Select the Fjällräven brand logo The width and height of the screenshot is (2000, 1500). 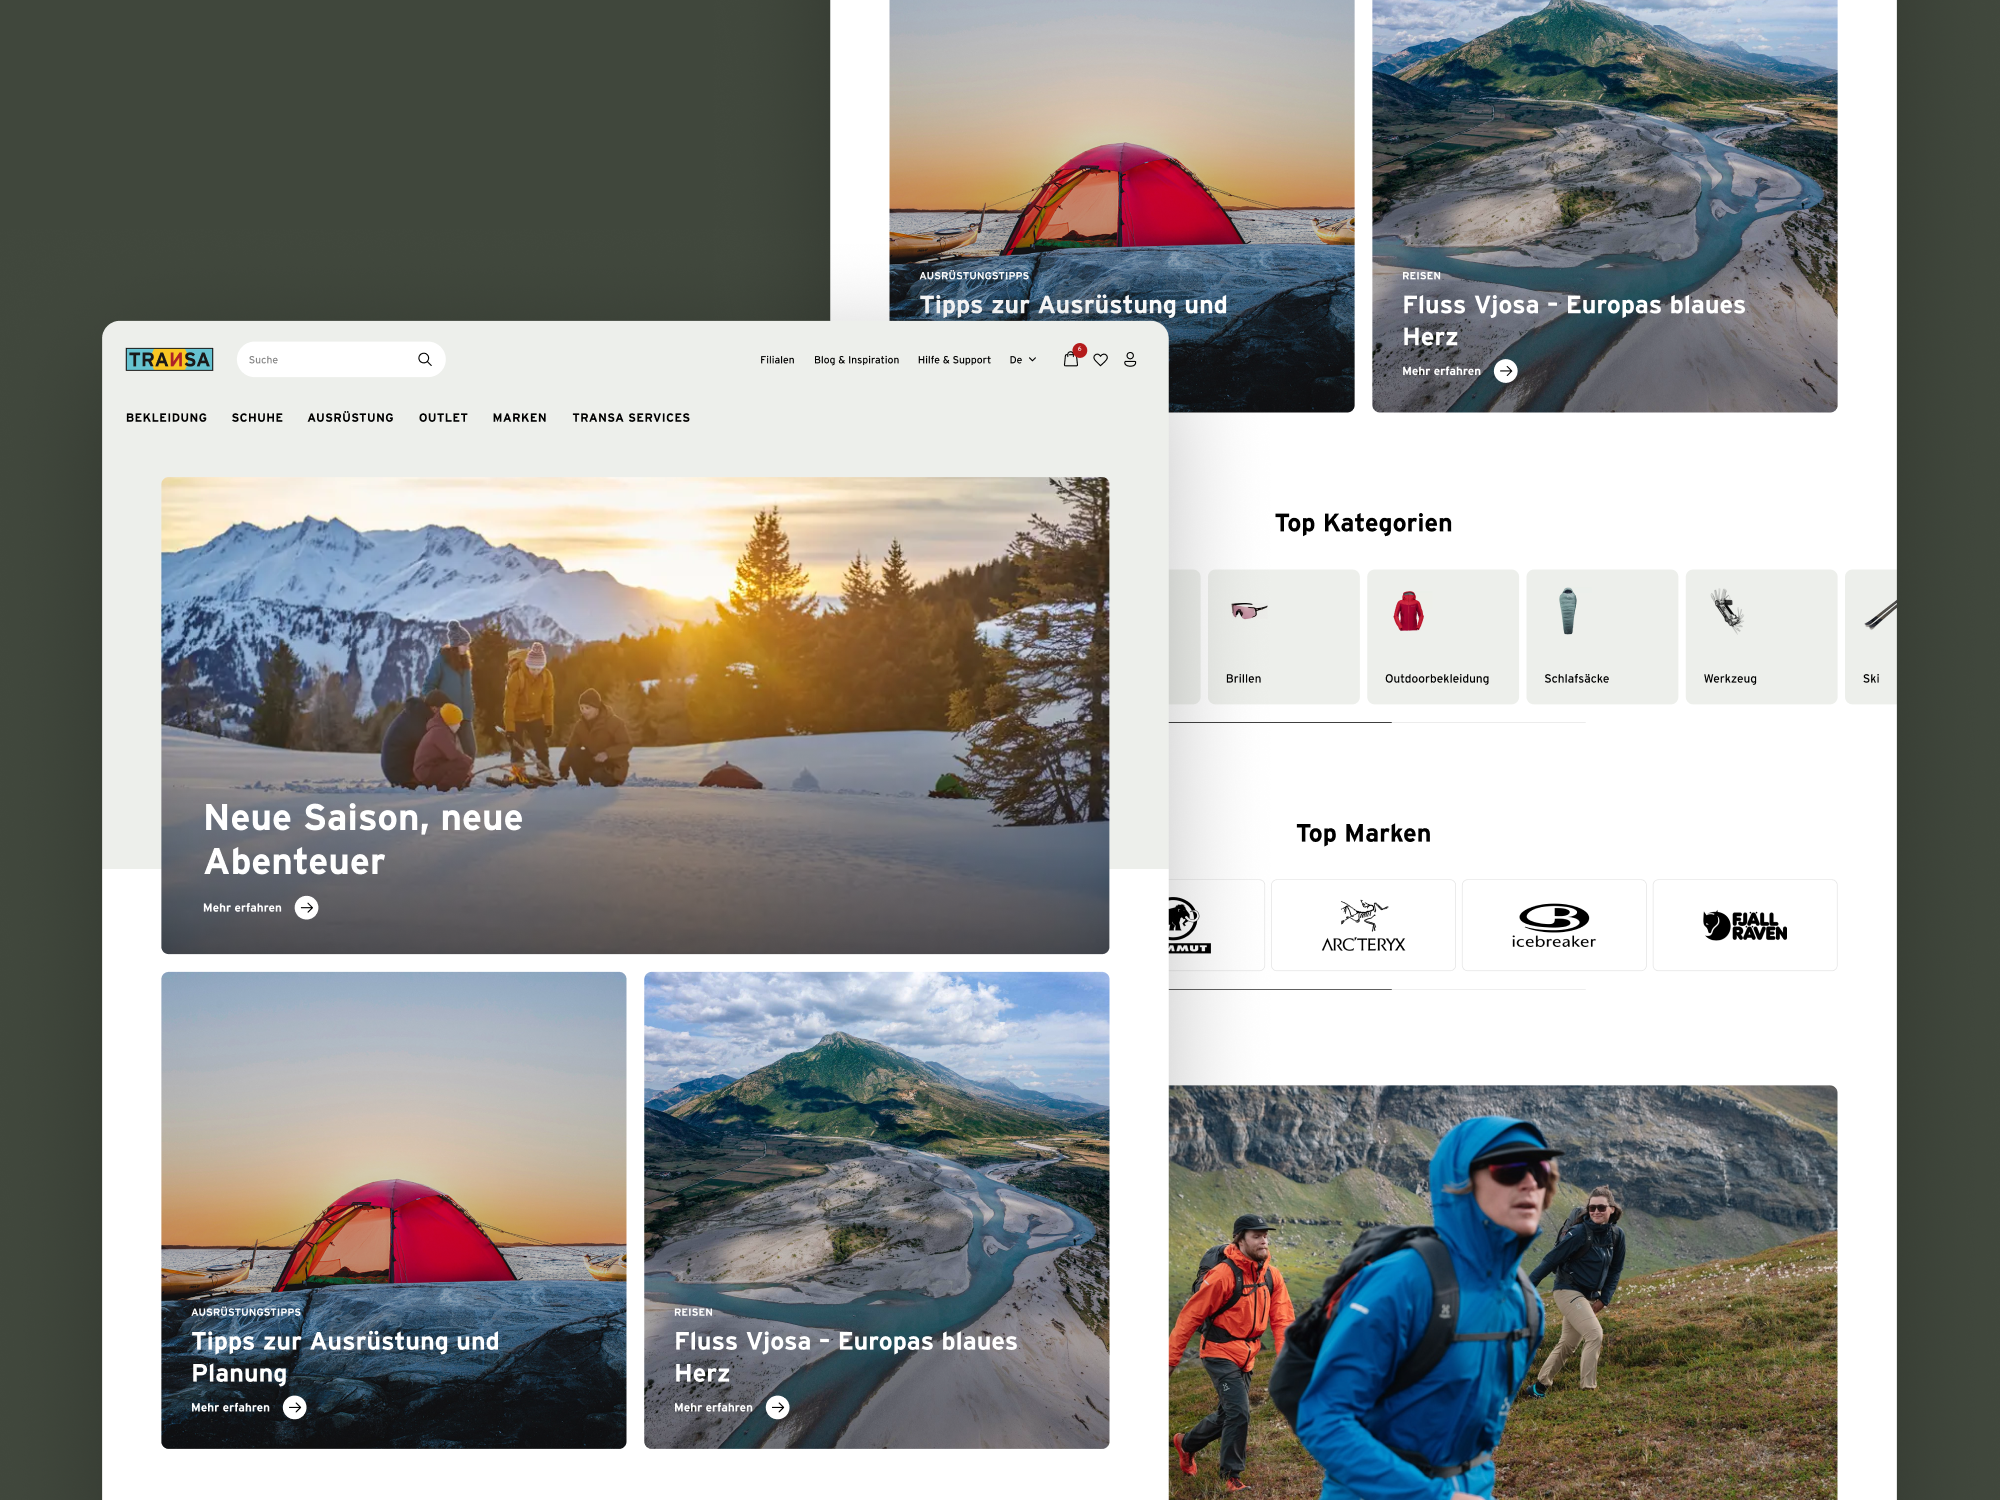click(x=1744, y=925)
